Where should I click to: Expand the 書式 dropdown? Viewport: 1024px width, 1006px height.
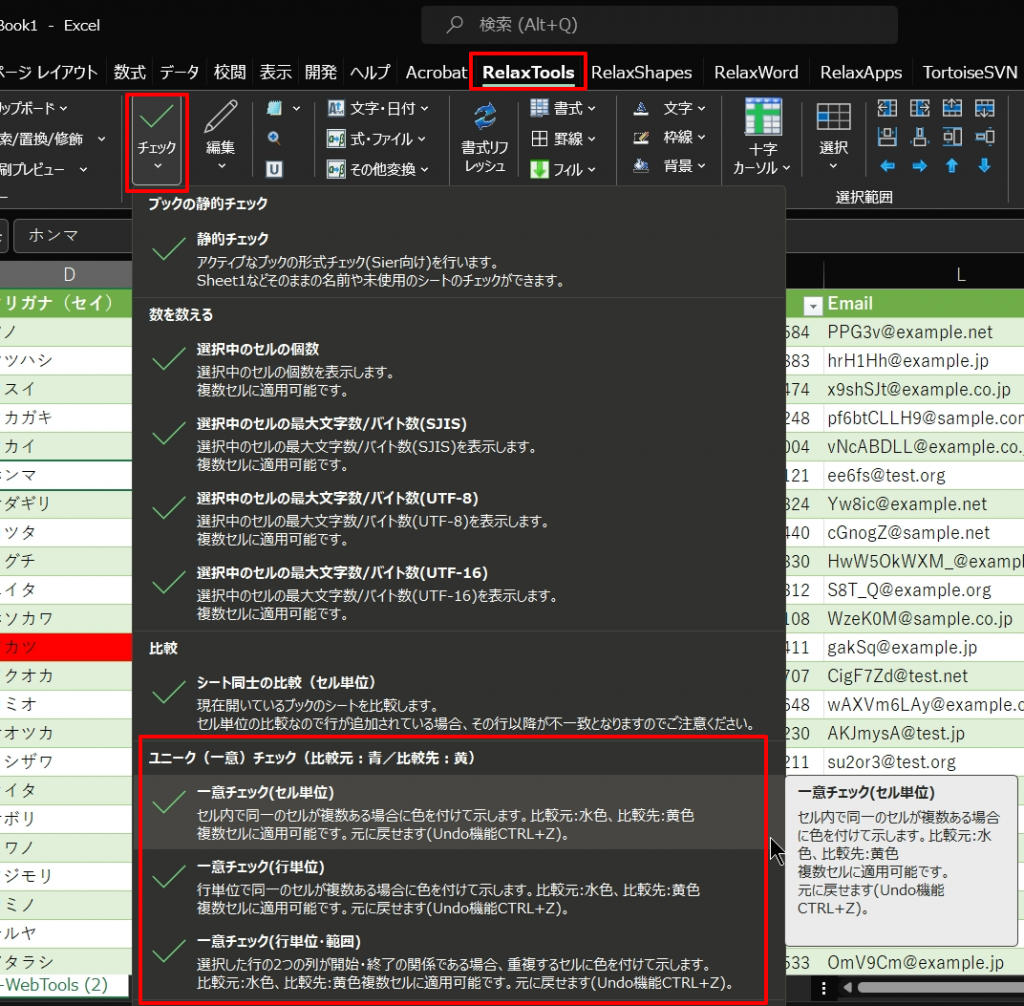pyautogui.click(x=563, y=108)
